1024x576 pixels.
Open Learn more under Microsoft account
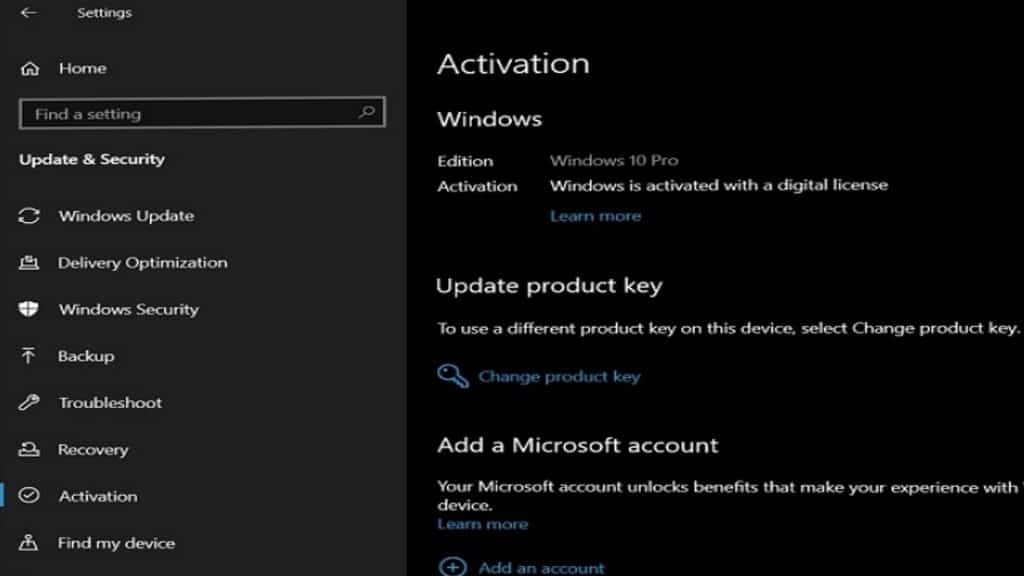pos(483,524)
